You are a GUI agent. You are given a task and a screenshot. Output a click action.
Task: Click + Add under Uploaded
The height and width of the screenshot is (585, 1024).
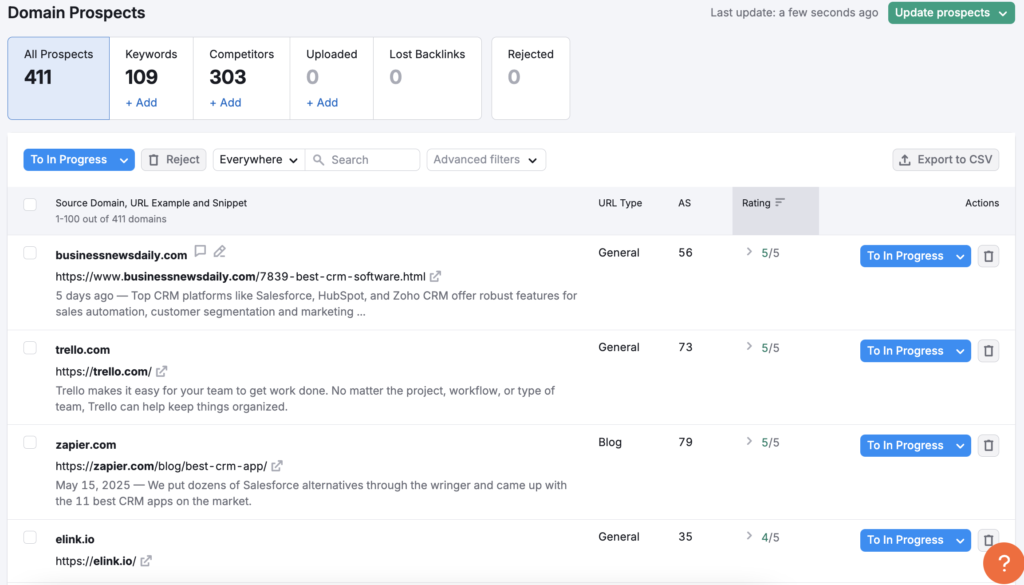click(x=322, y=103)
